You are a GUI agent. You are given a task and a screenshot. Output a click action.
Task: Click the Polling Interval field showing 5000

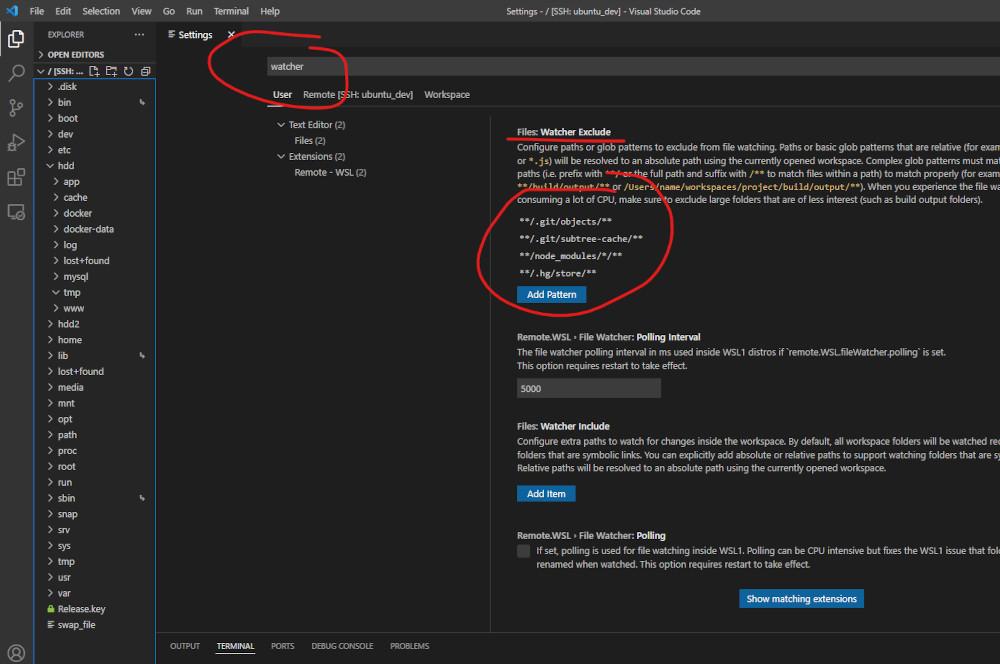point(589,388)
